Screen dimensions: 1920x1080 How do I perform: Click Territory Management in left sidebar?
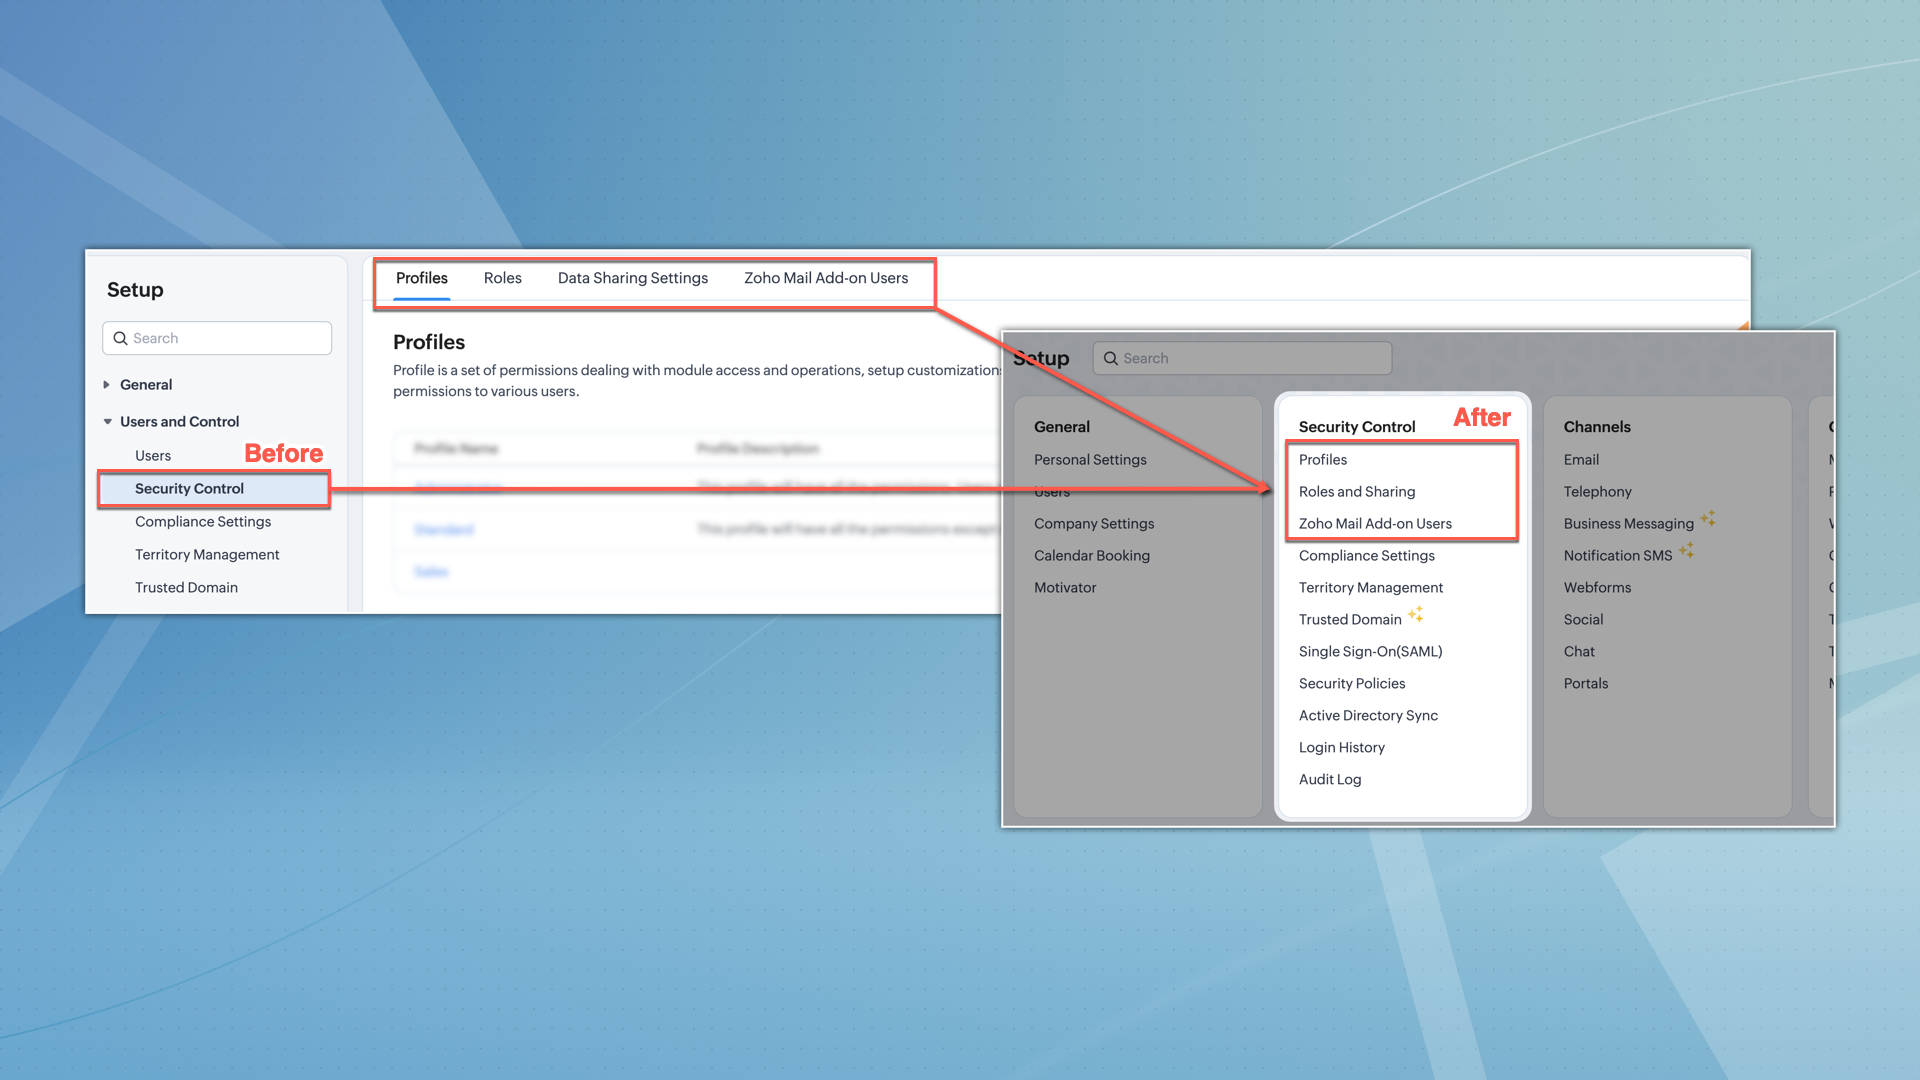(x=207, y=555)
